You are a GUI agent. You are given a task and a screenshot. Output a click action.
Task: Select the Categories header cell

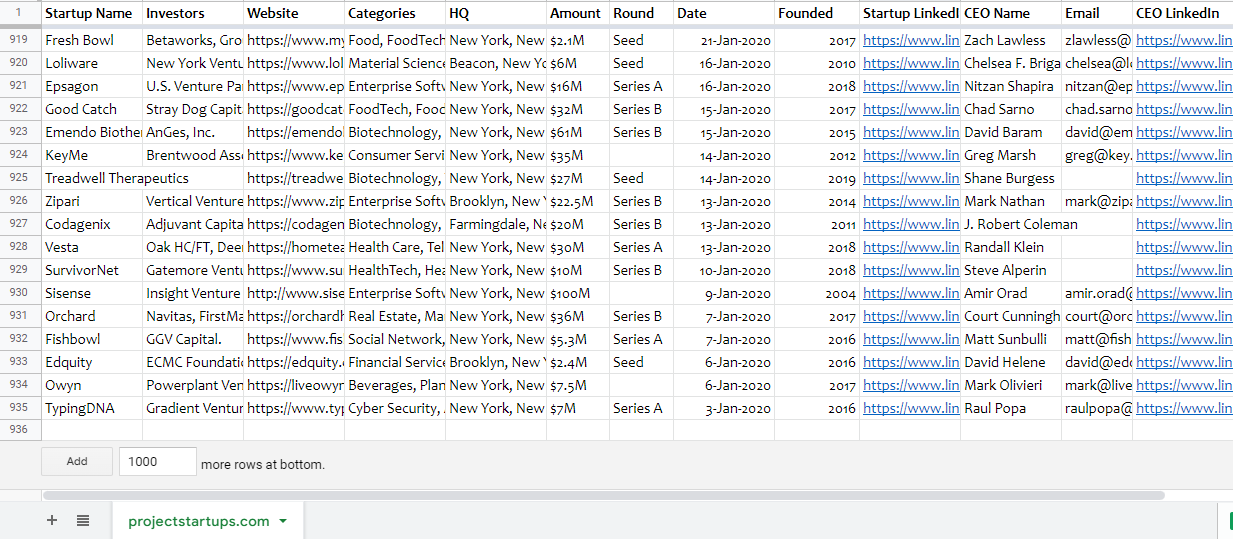pyautogui.click(x=395, y=13)
